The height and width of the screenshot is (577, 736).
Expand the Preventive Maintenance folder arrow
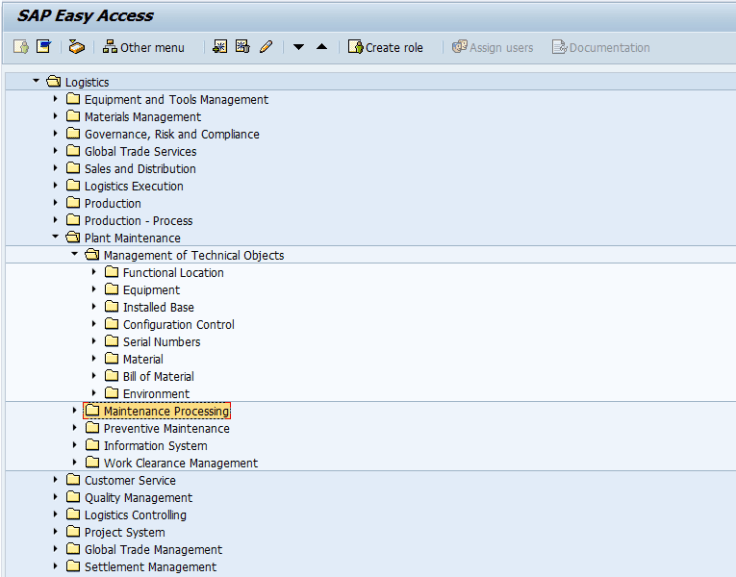75,428
